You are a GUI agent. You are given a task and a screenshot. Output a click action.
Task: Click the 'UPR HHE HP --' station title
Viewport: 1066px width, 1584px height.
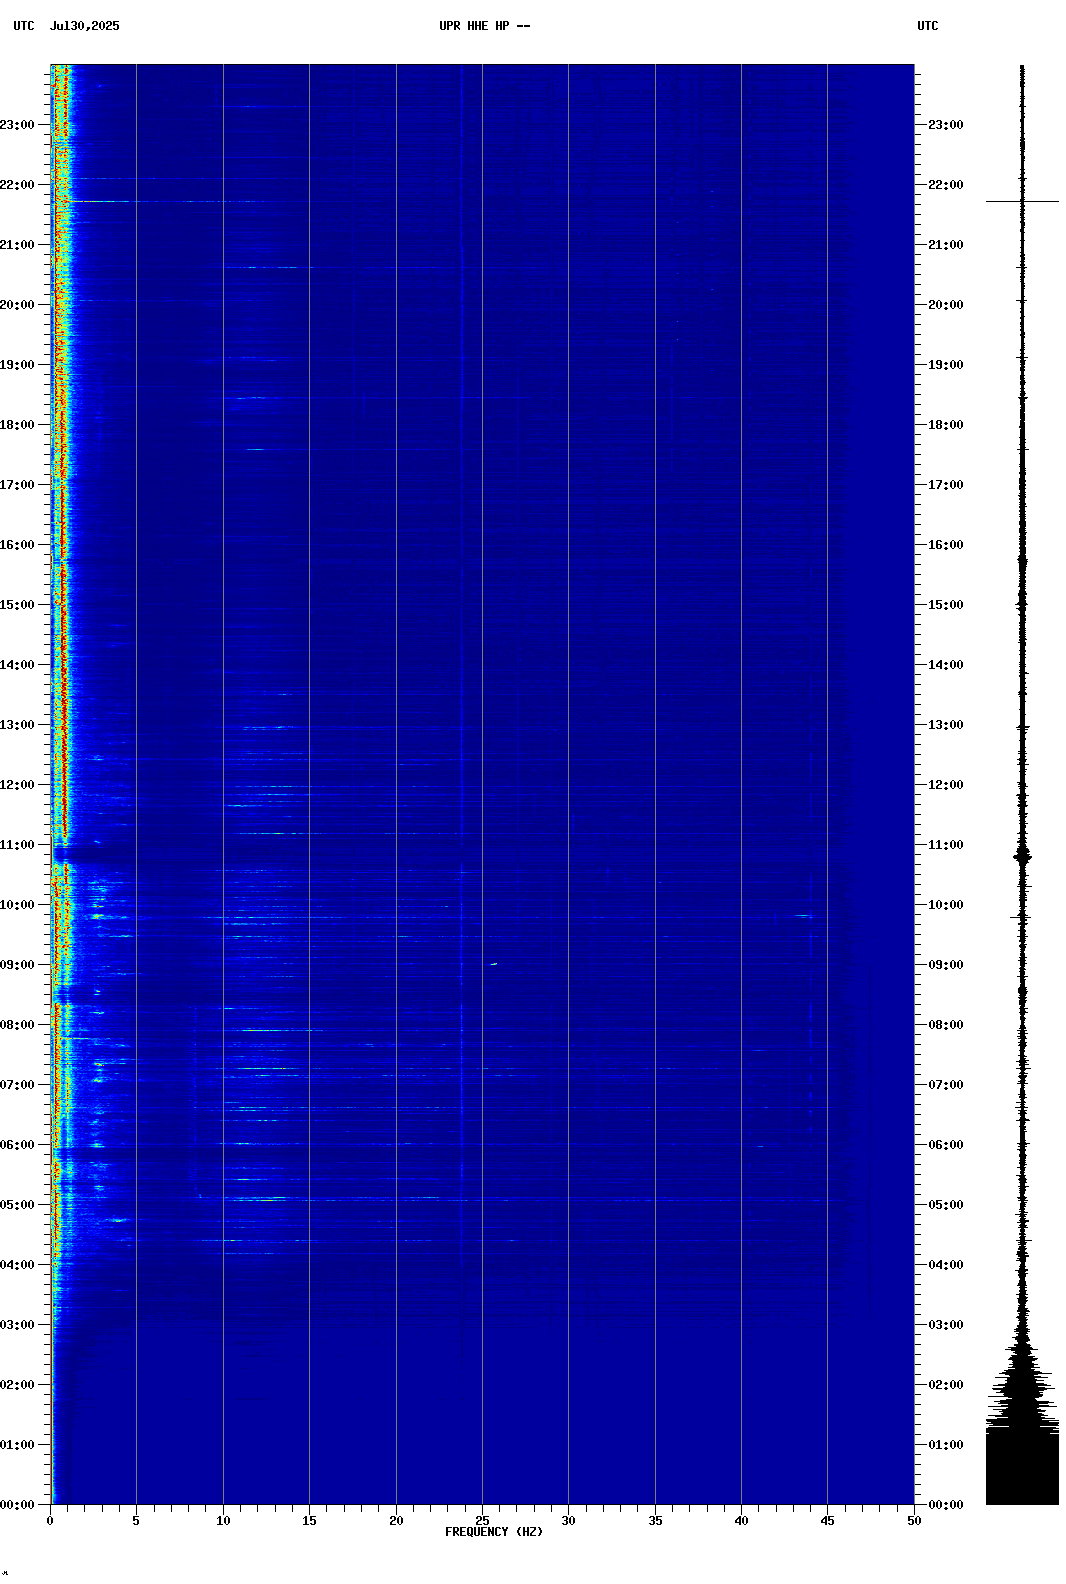[x=484, y=26]
